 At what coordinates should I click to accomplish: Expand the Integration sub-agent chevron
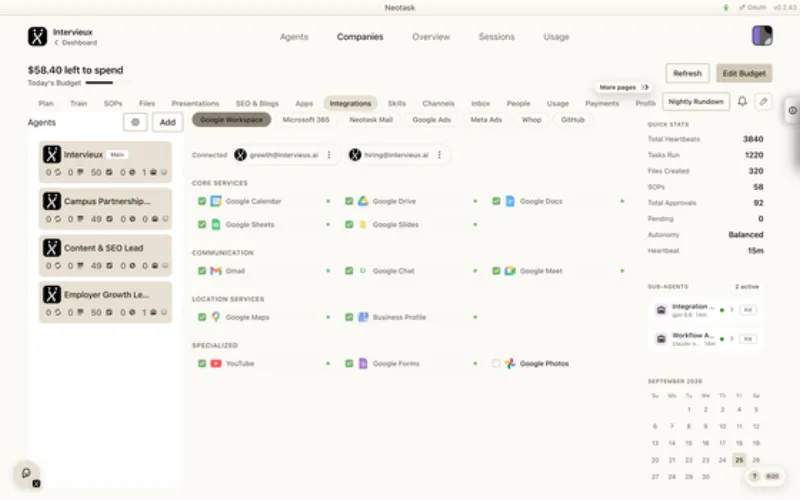coord(732,310)
